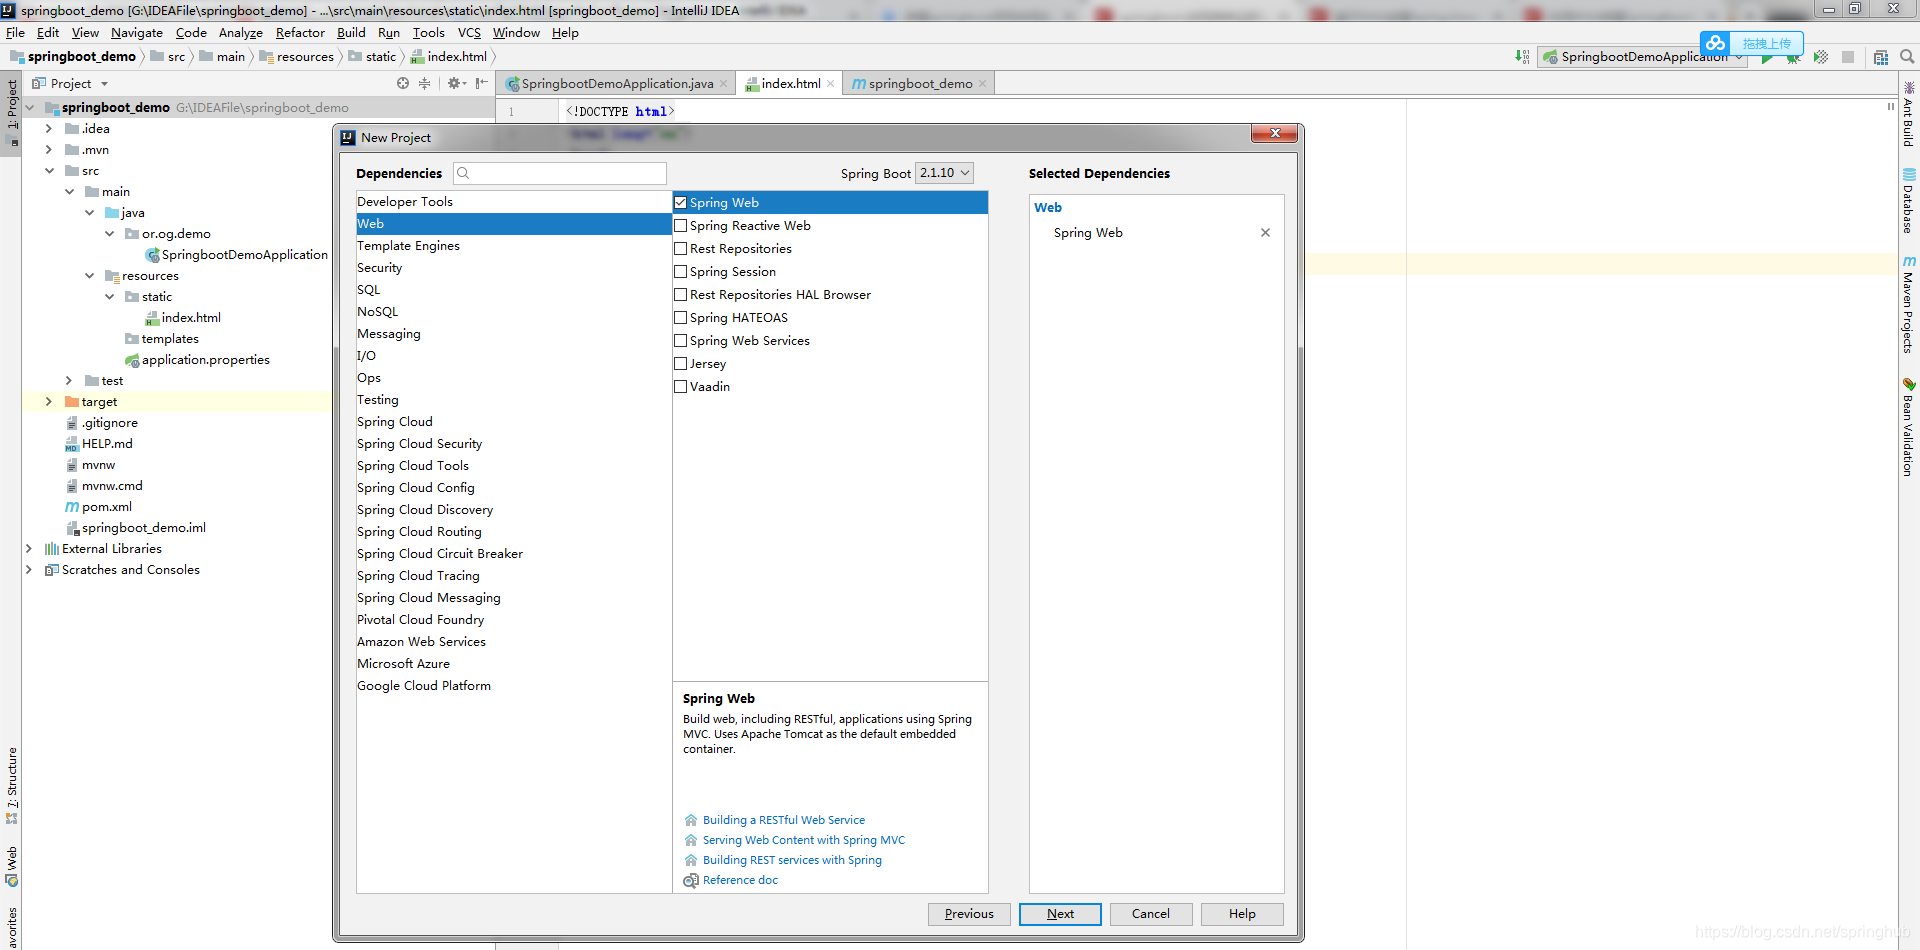Close the index.html editor tab
Image resolution: width=1920 pixels, height=950 pixels.
831,84
